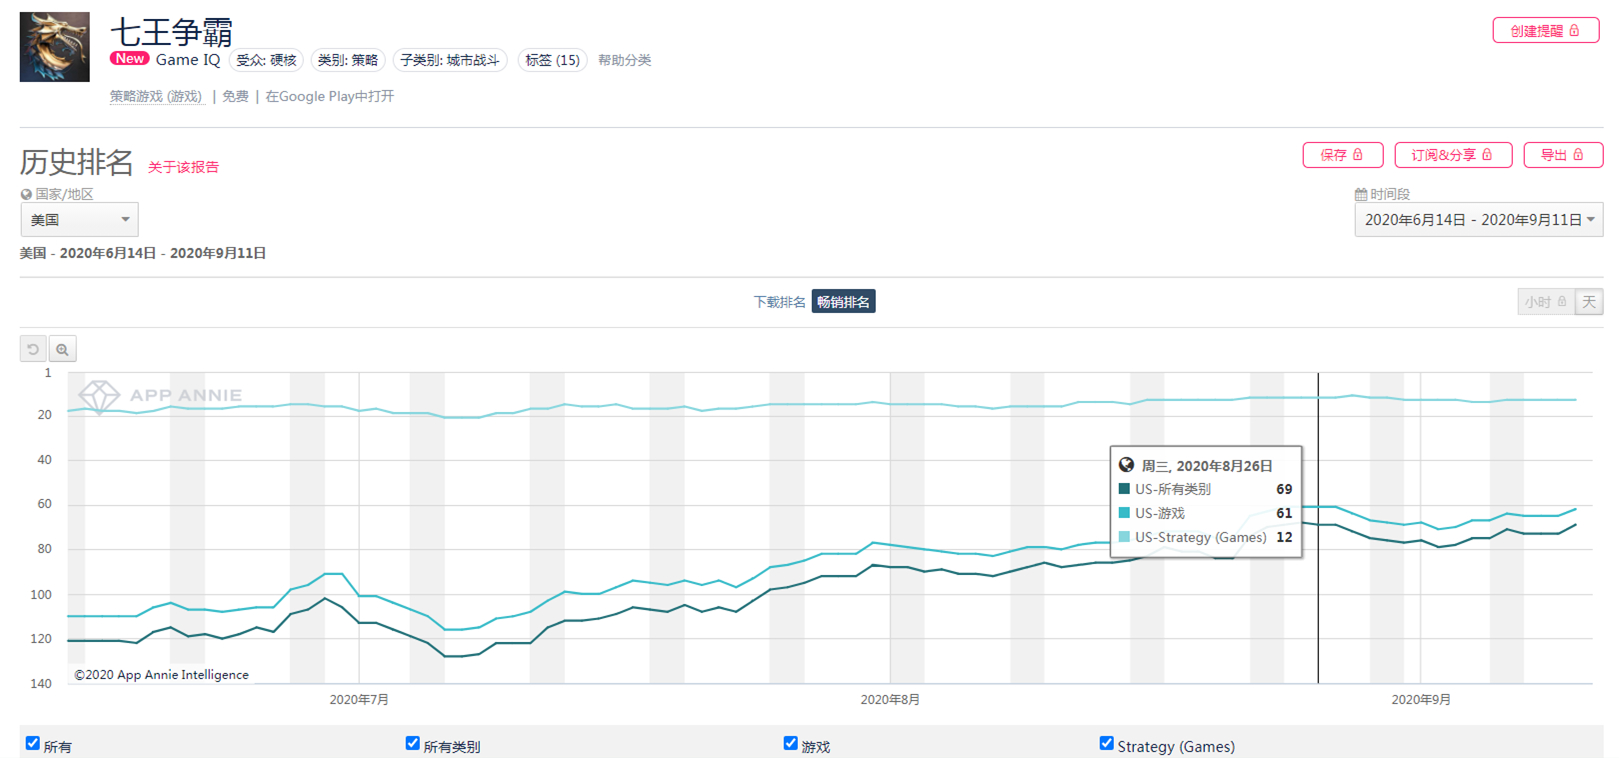Uncheck the 所有 checkbox
1619x758 pixels.
coord(33,743)
